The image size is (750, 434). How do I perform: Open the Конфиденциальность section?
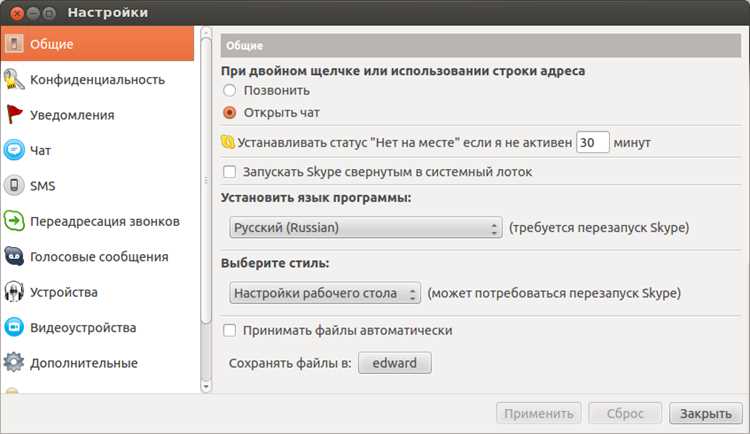pyautogui.click(x=98, y=79)
